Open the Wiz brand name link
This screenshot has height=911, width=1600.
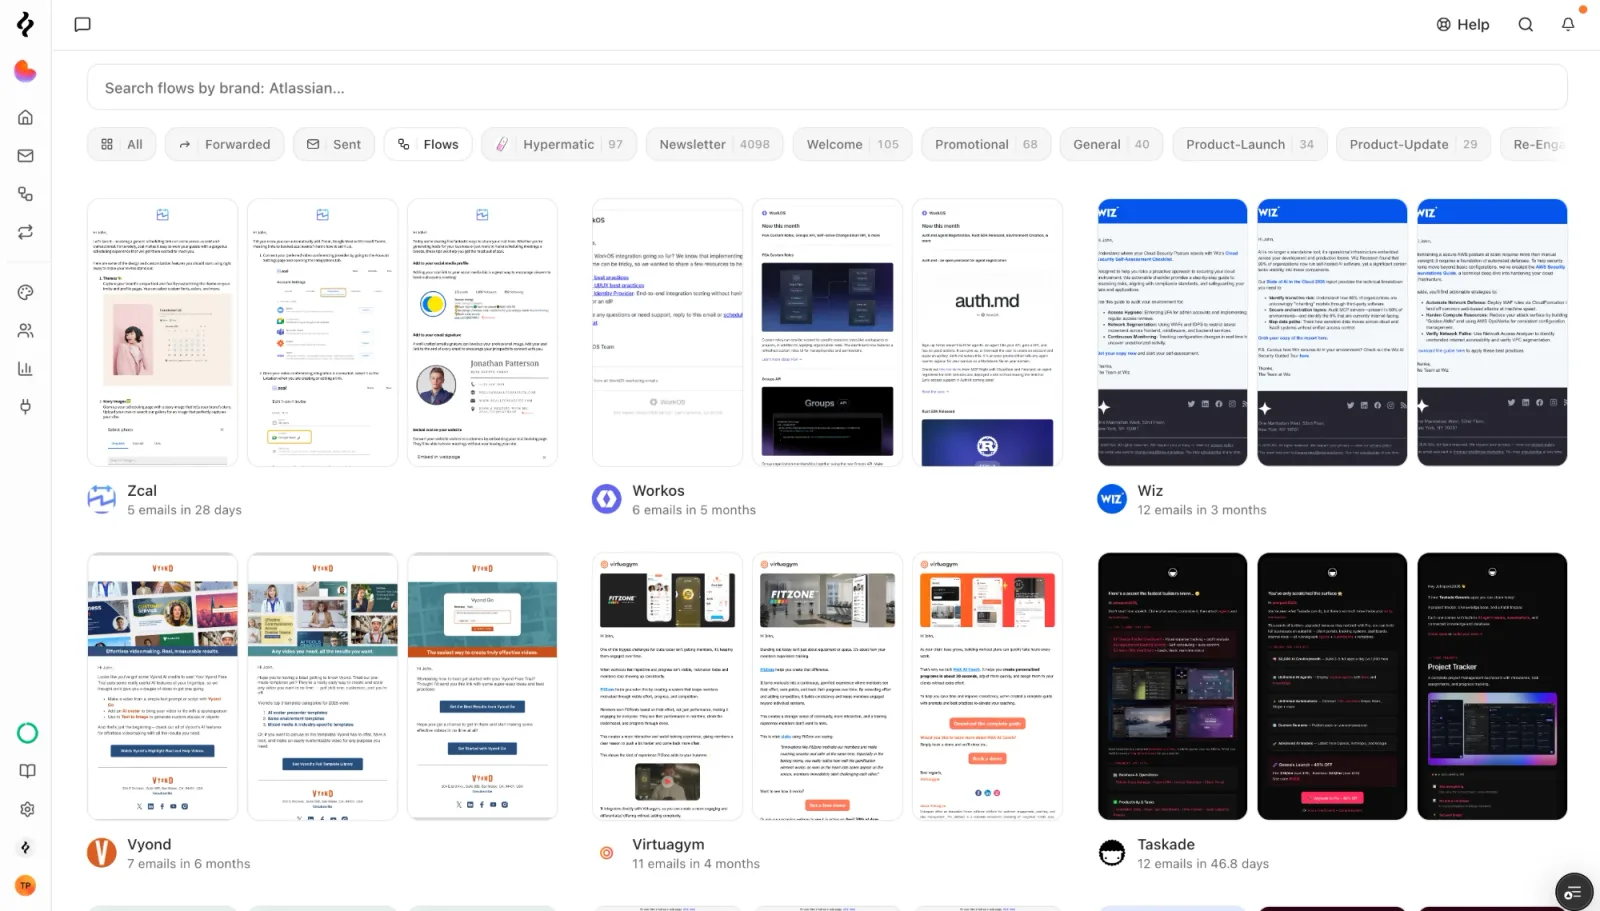tap(1150, 491)
